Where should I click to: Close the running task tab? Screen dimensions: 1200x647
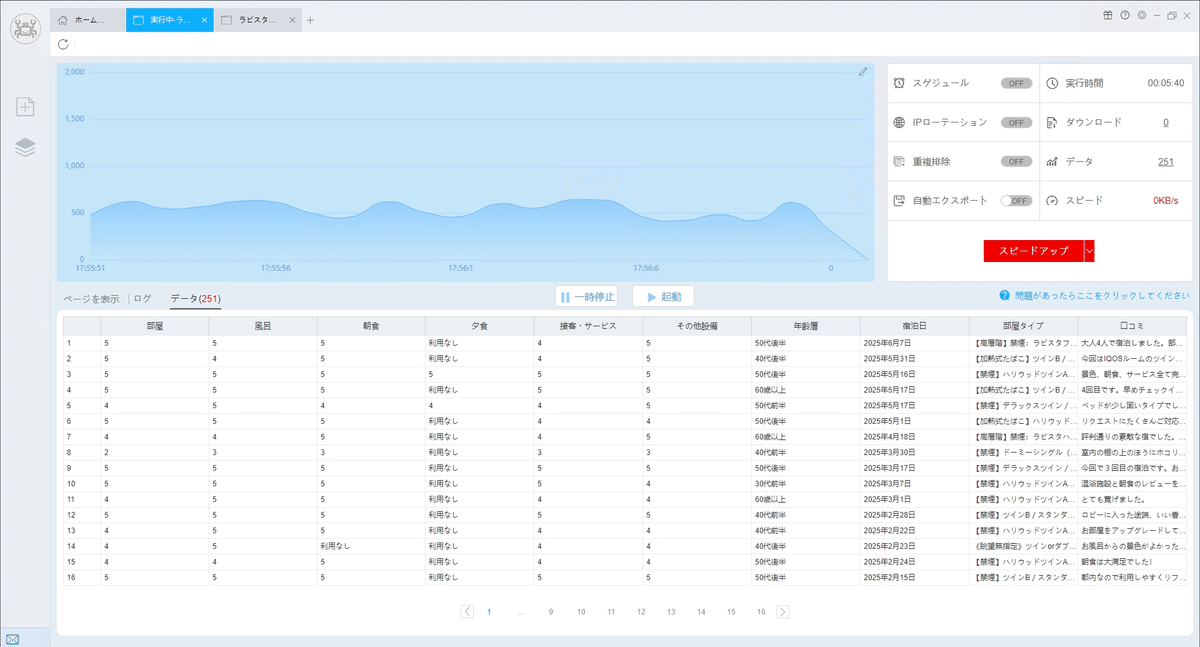[x=204, y=20]
